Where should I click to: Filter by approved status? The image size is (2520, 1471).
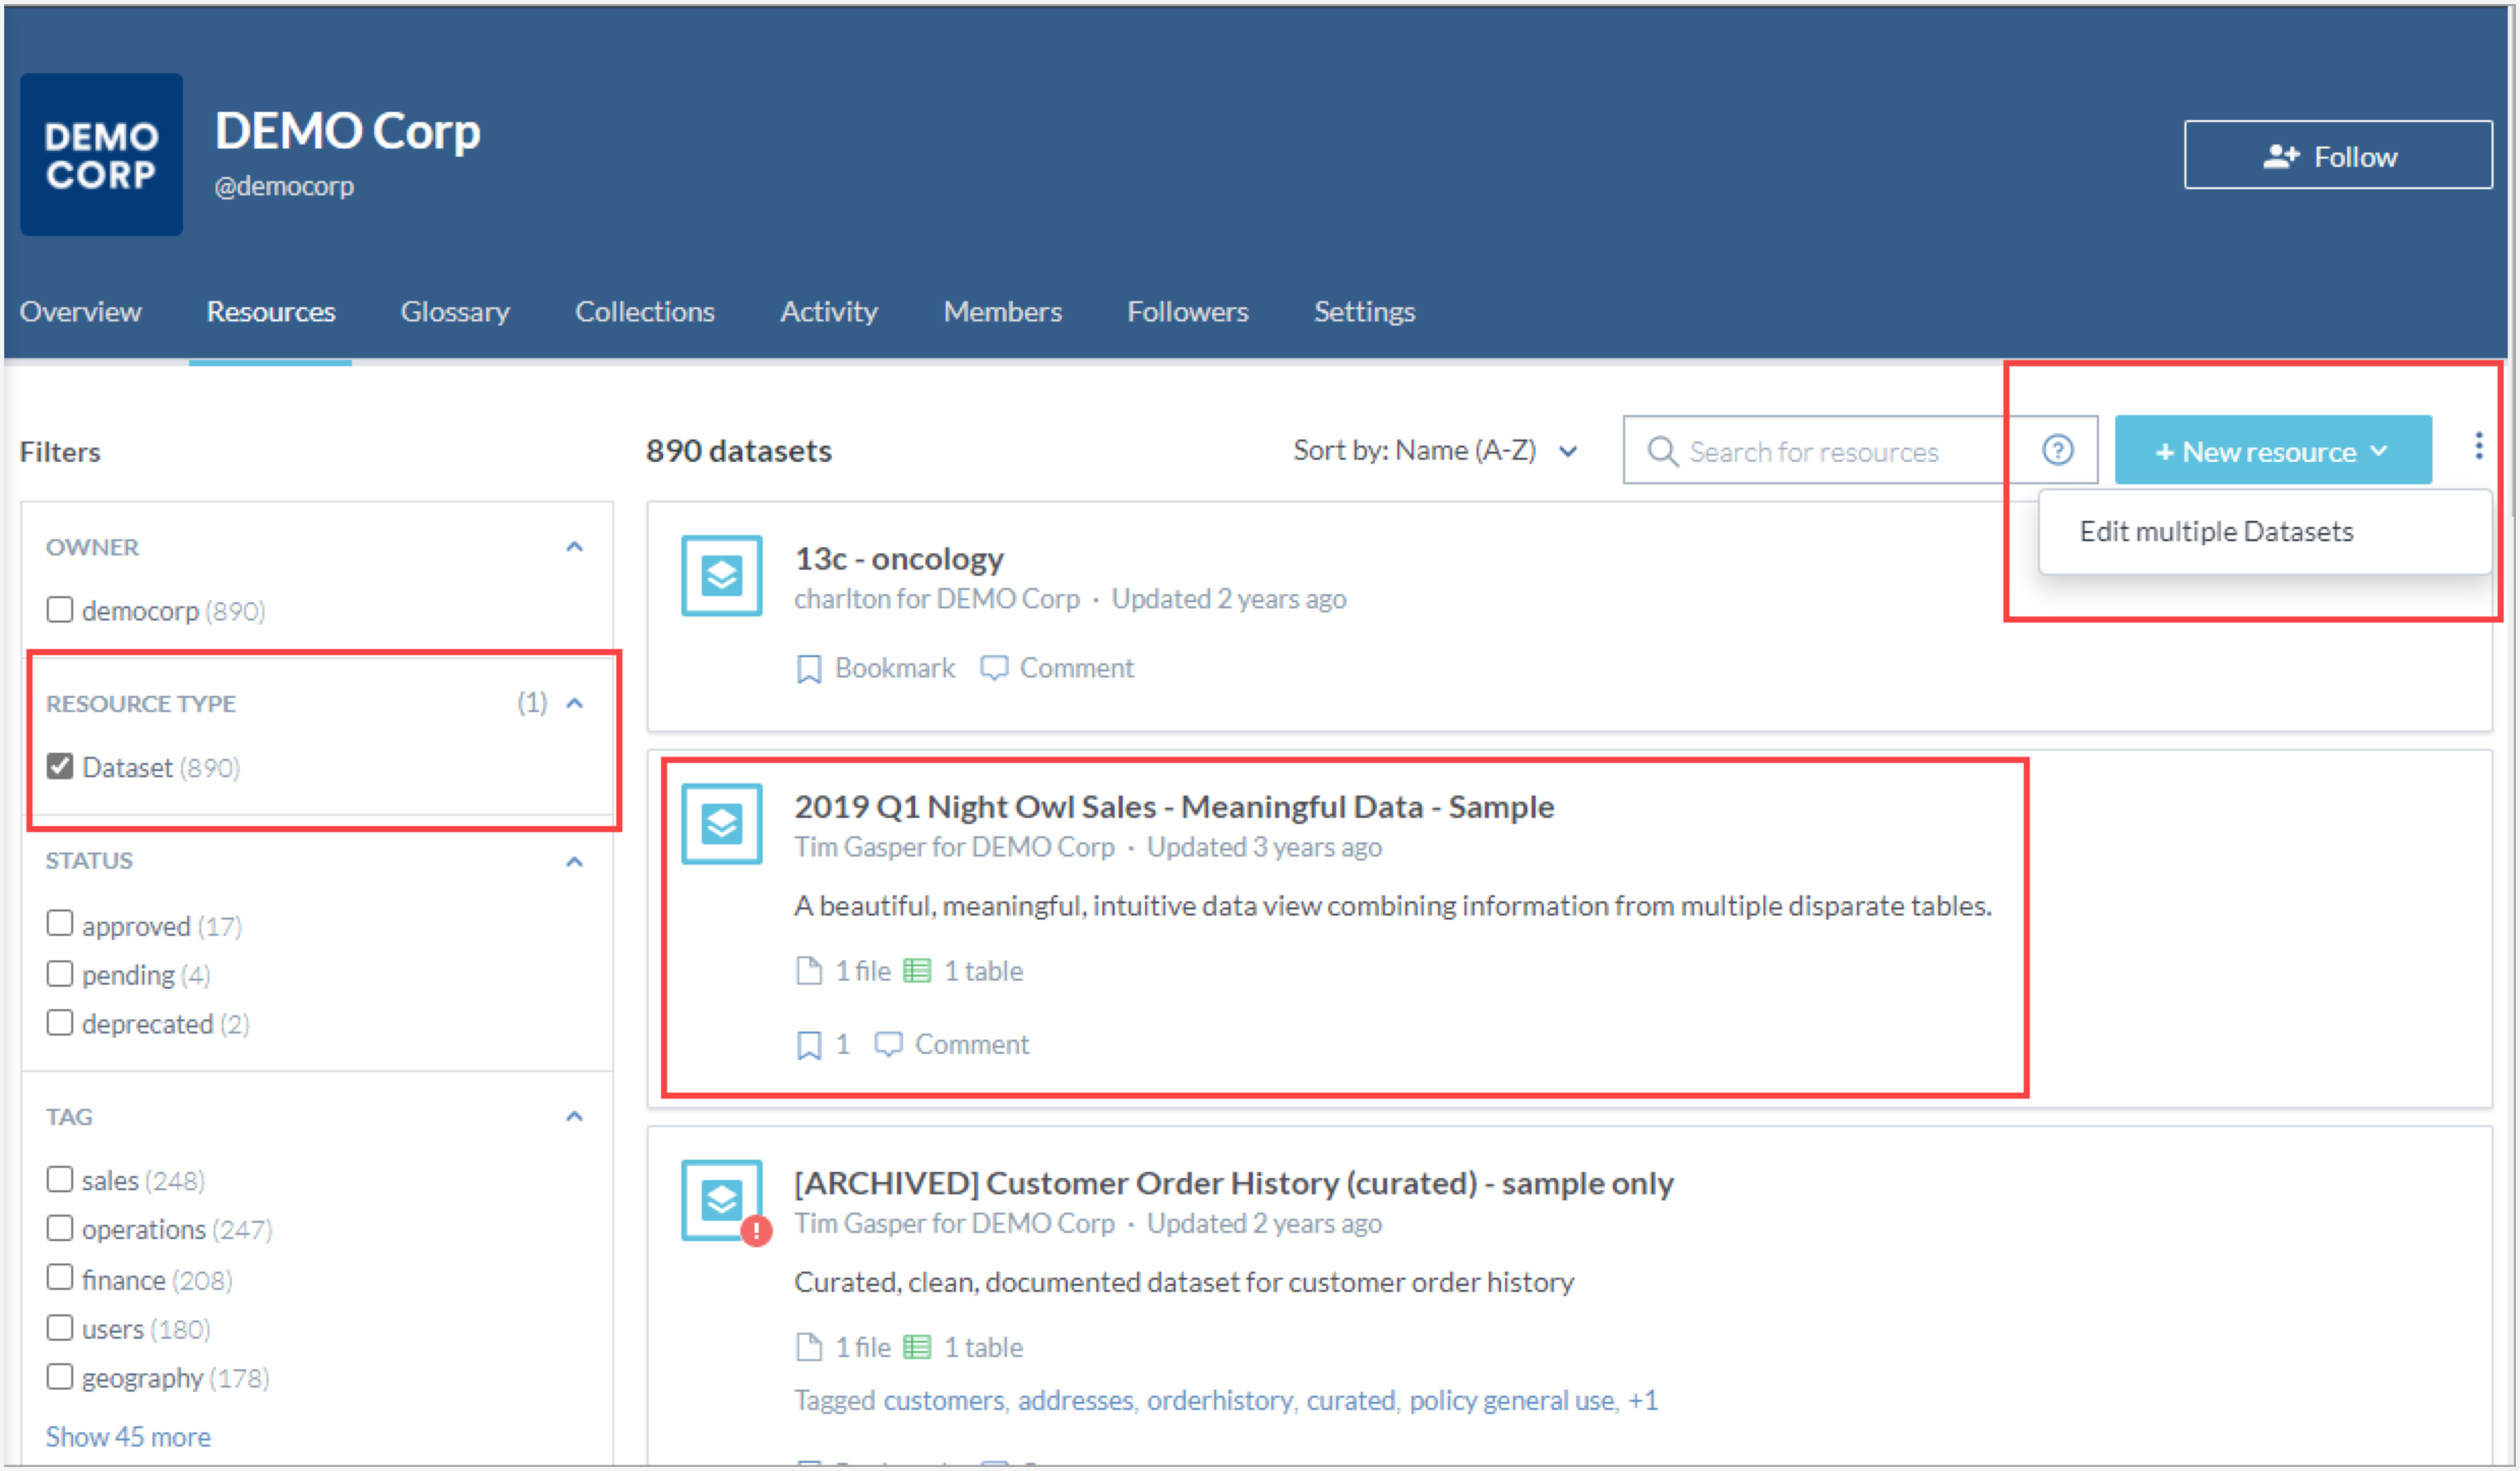[60, 923]
